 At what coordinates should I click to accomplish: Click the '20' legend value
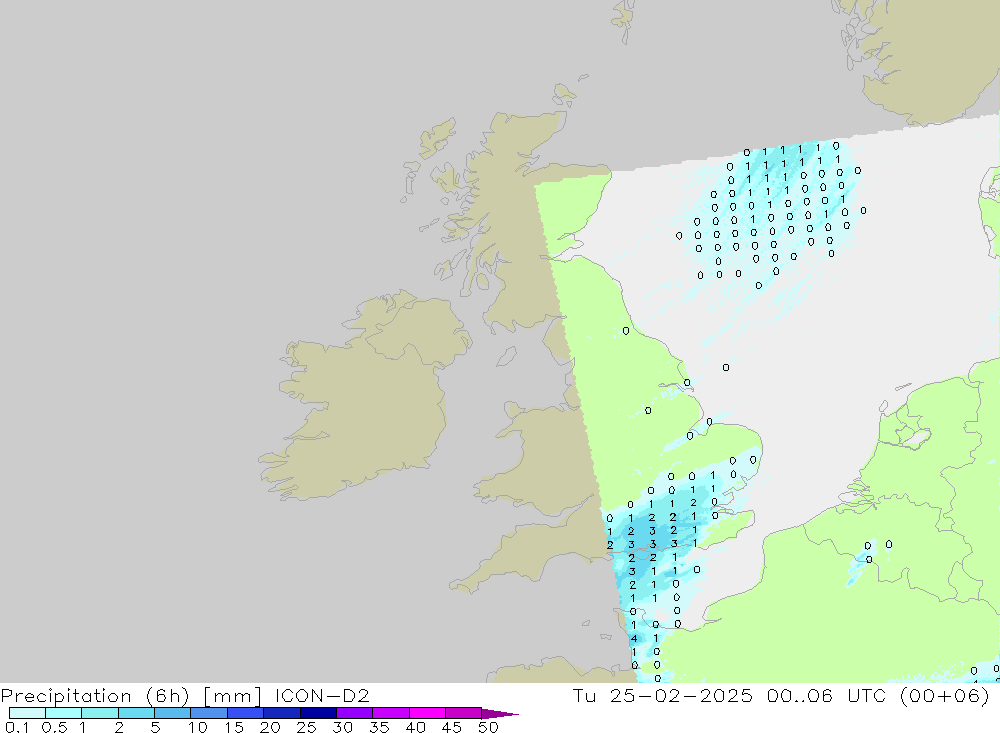pos(270,727)
